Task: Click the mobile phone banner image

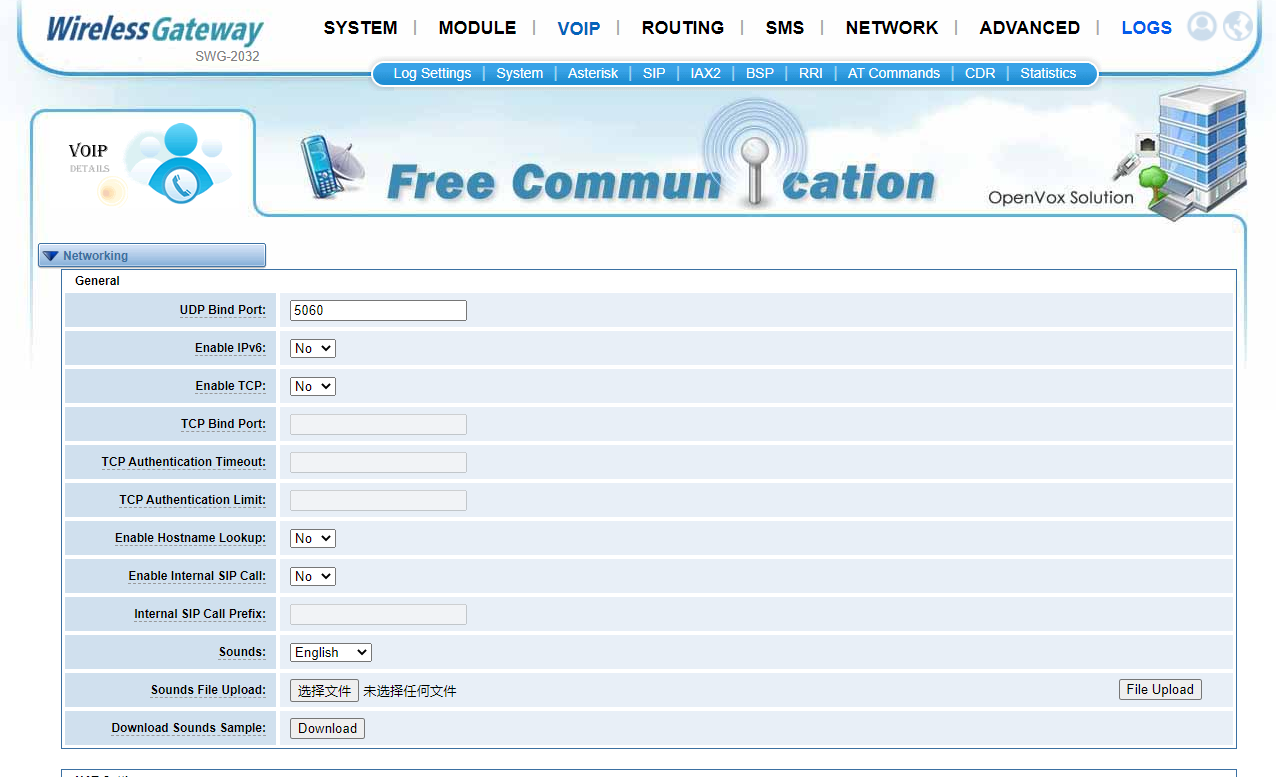Action: coord(333,167)
